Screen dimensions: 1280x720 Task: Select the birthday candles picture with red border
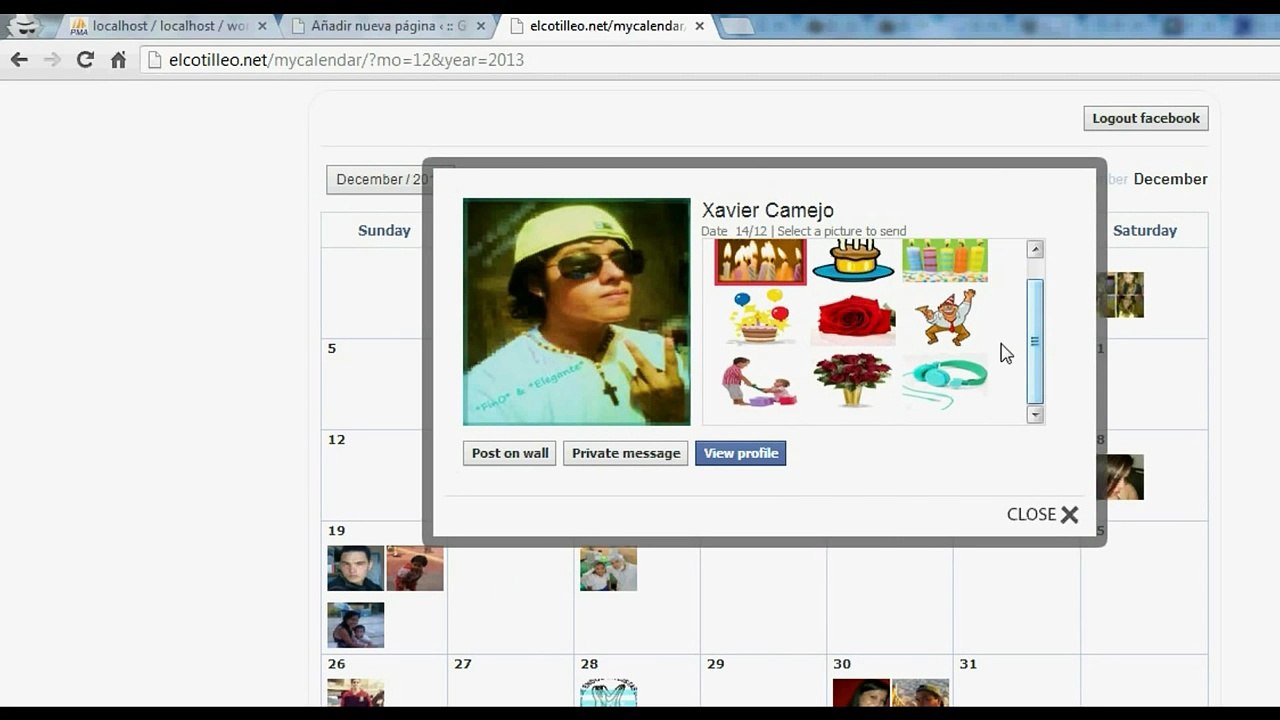point(760,261)
